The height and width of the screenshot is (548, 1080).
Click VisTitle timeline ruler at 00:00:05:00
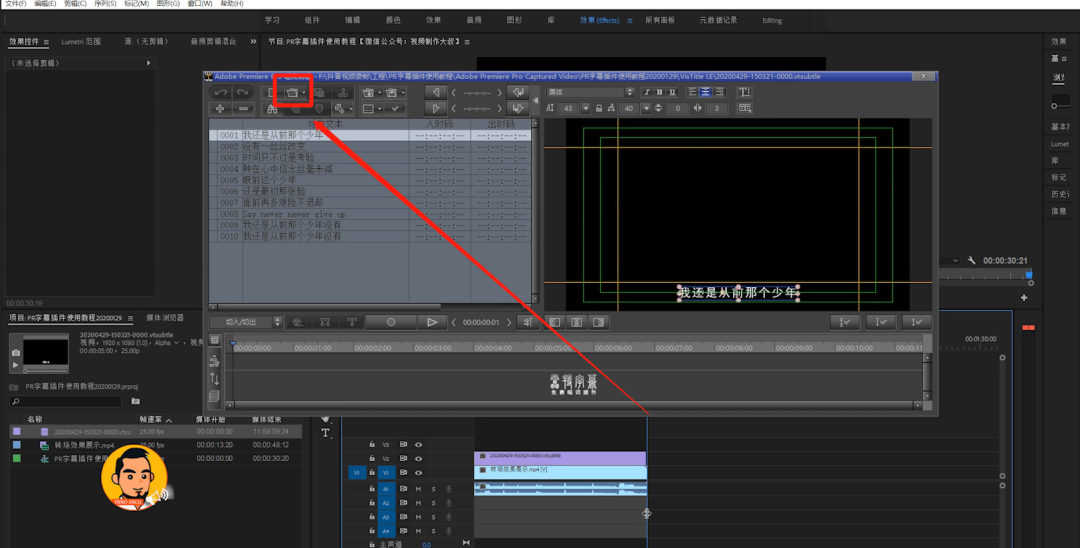(x=553, y=348)
